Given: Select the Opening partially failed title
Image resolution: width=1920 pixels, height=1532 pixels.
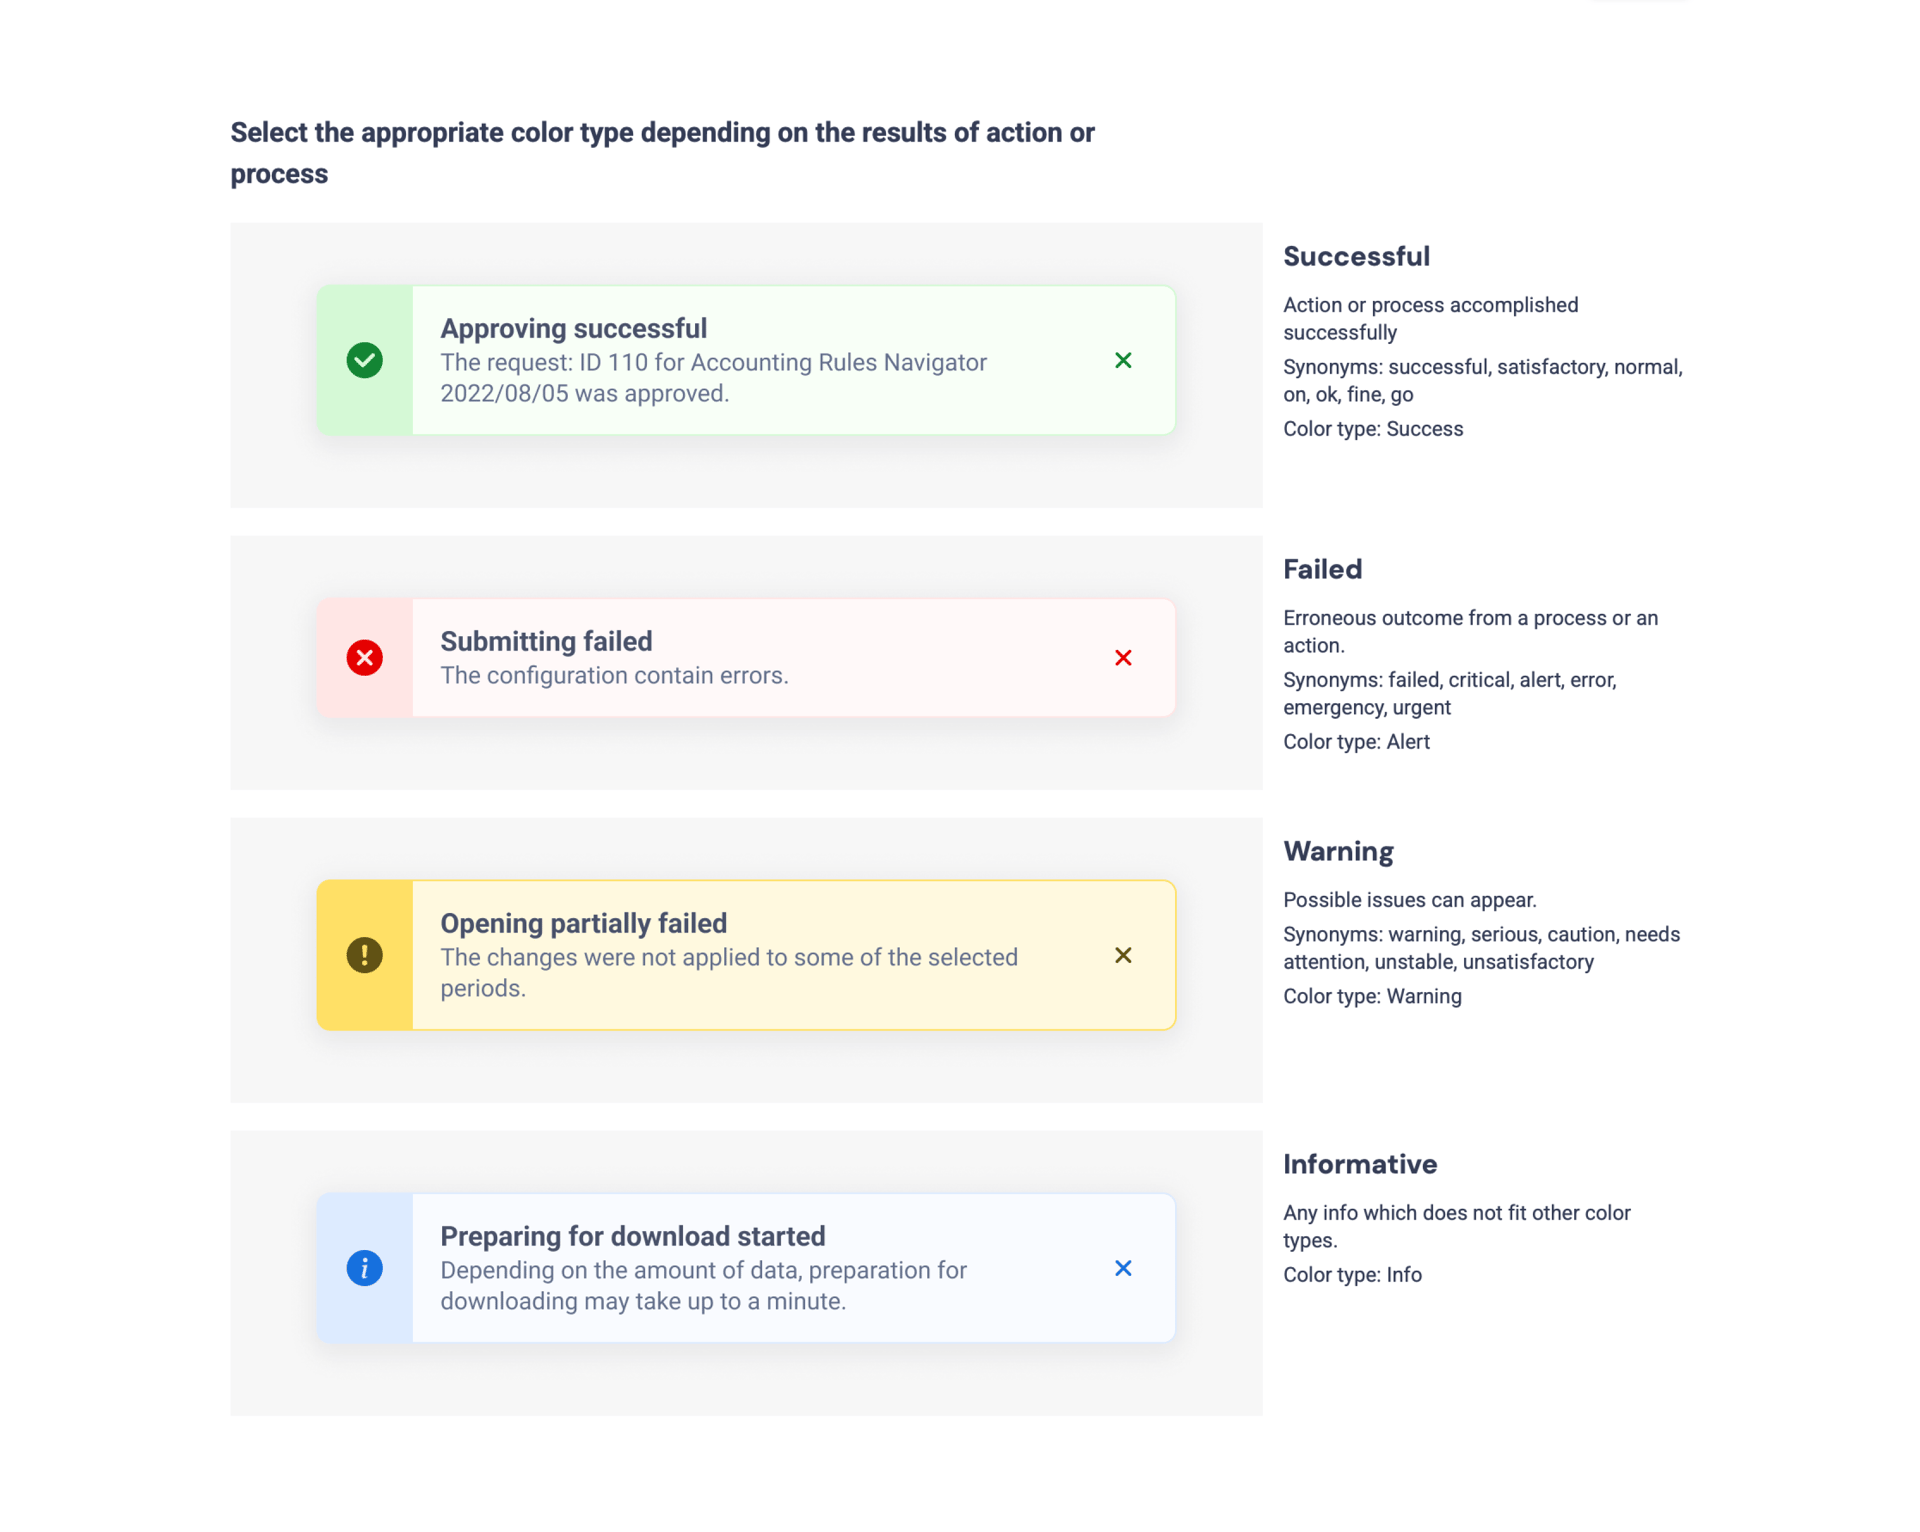Looking at the screenshot, I should coord(583,923).
